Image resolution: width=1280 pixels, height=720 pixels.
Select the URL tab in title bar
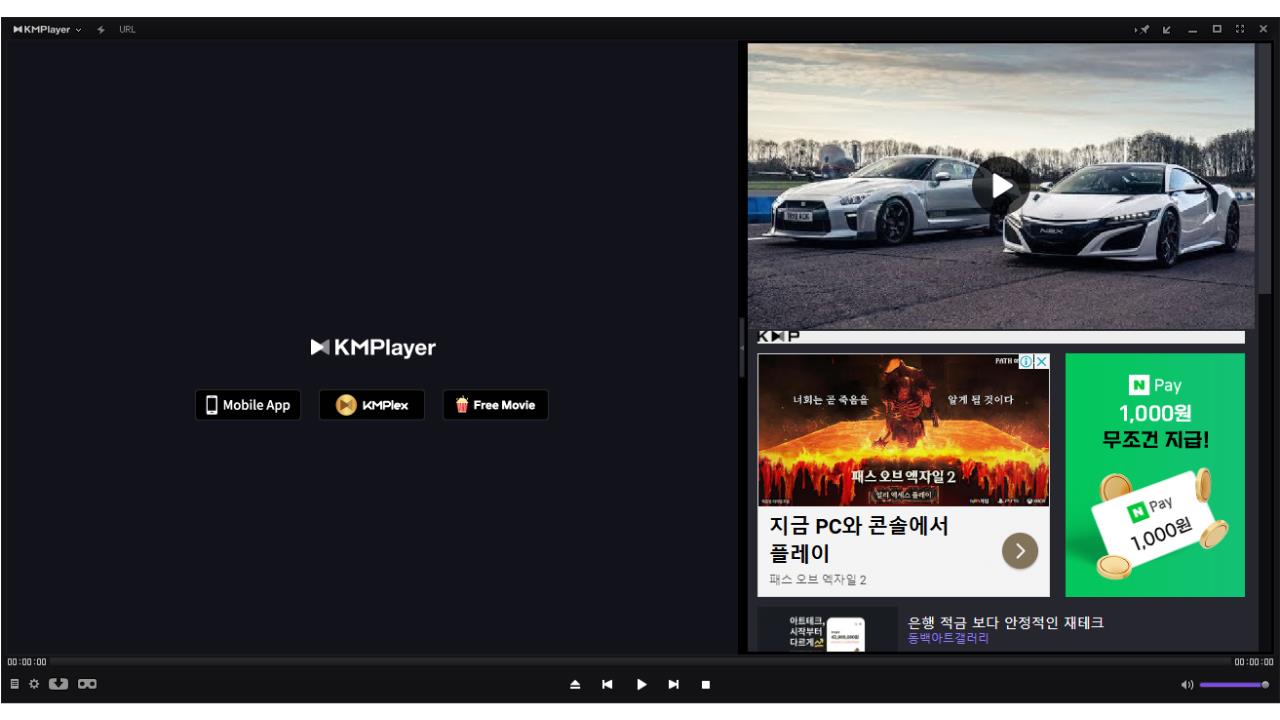tap(125, 29)
